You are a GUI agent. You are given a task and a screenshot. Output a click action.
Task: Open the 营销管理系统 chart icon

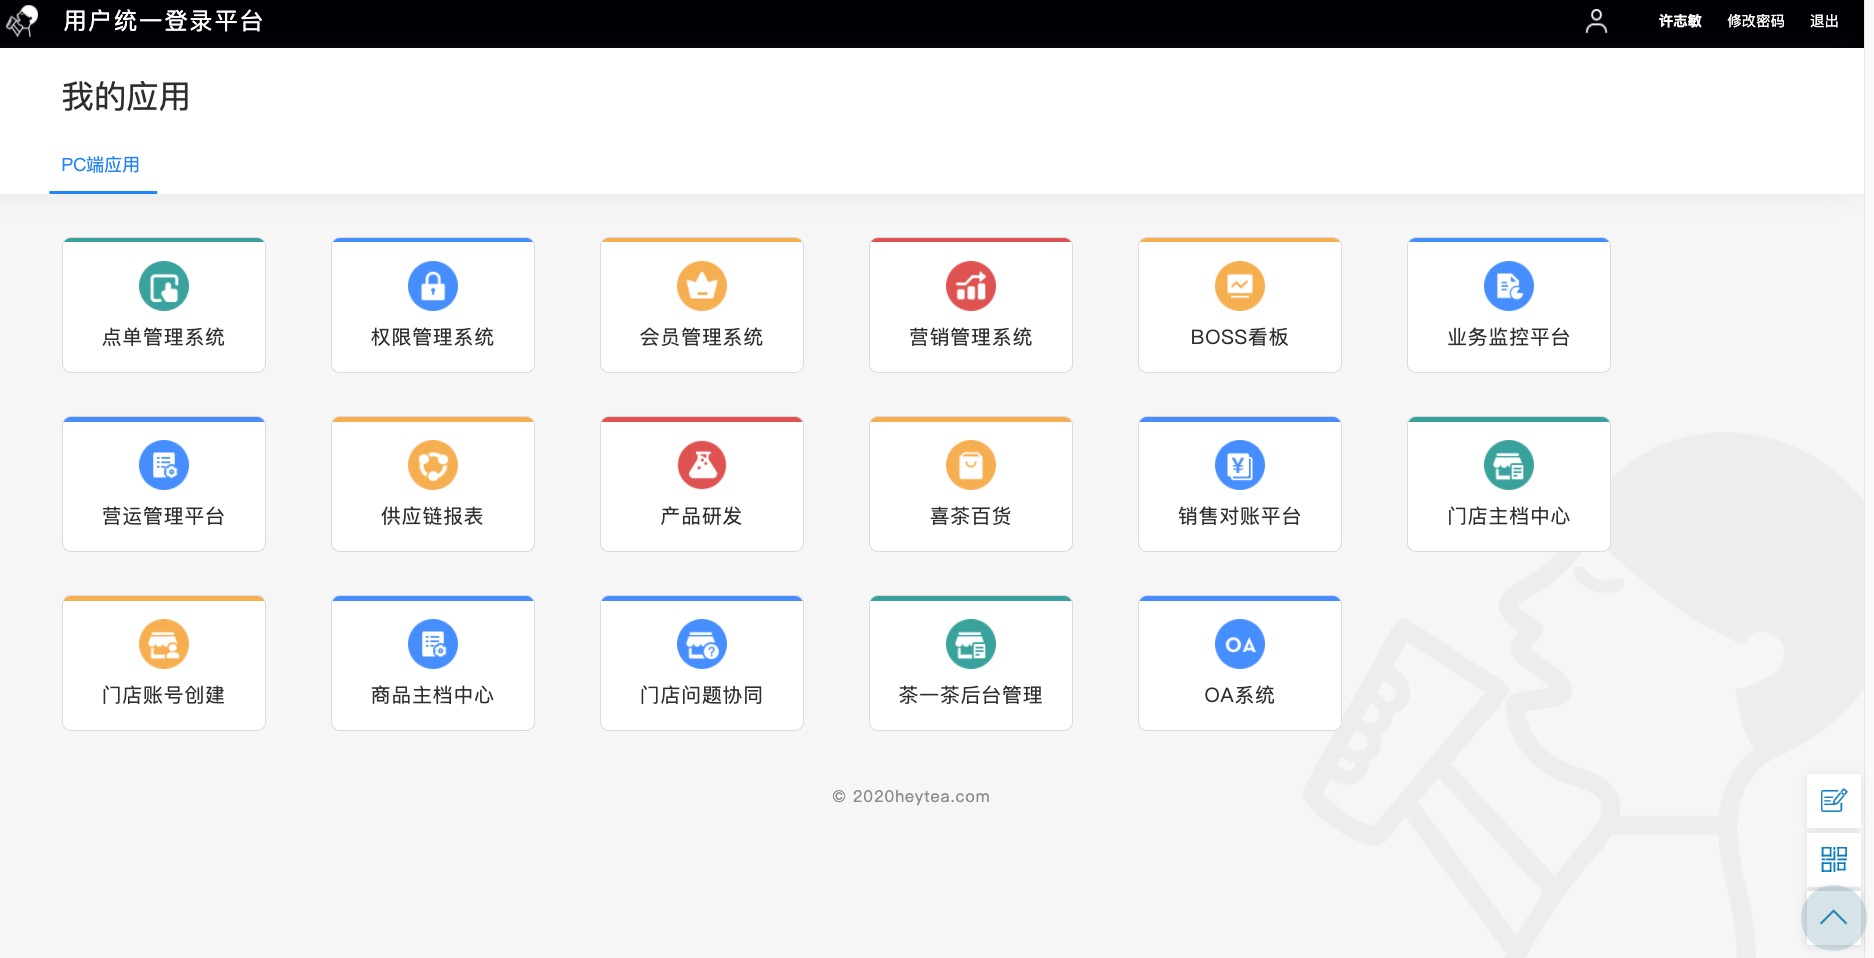[971, 286]
